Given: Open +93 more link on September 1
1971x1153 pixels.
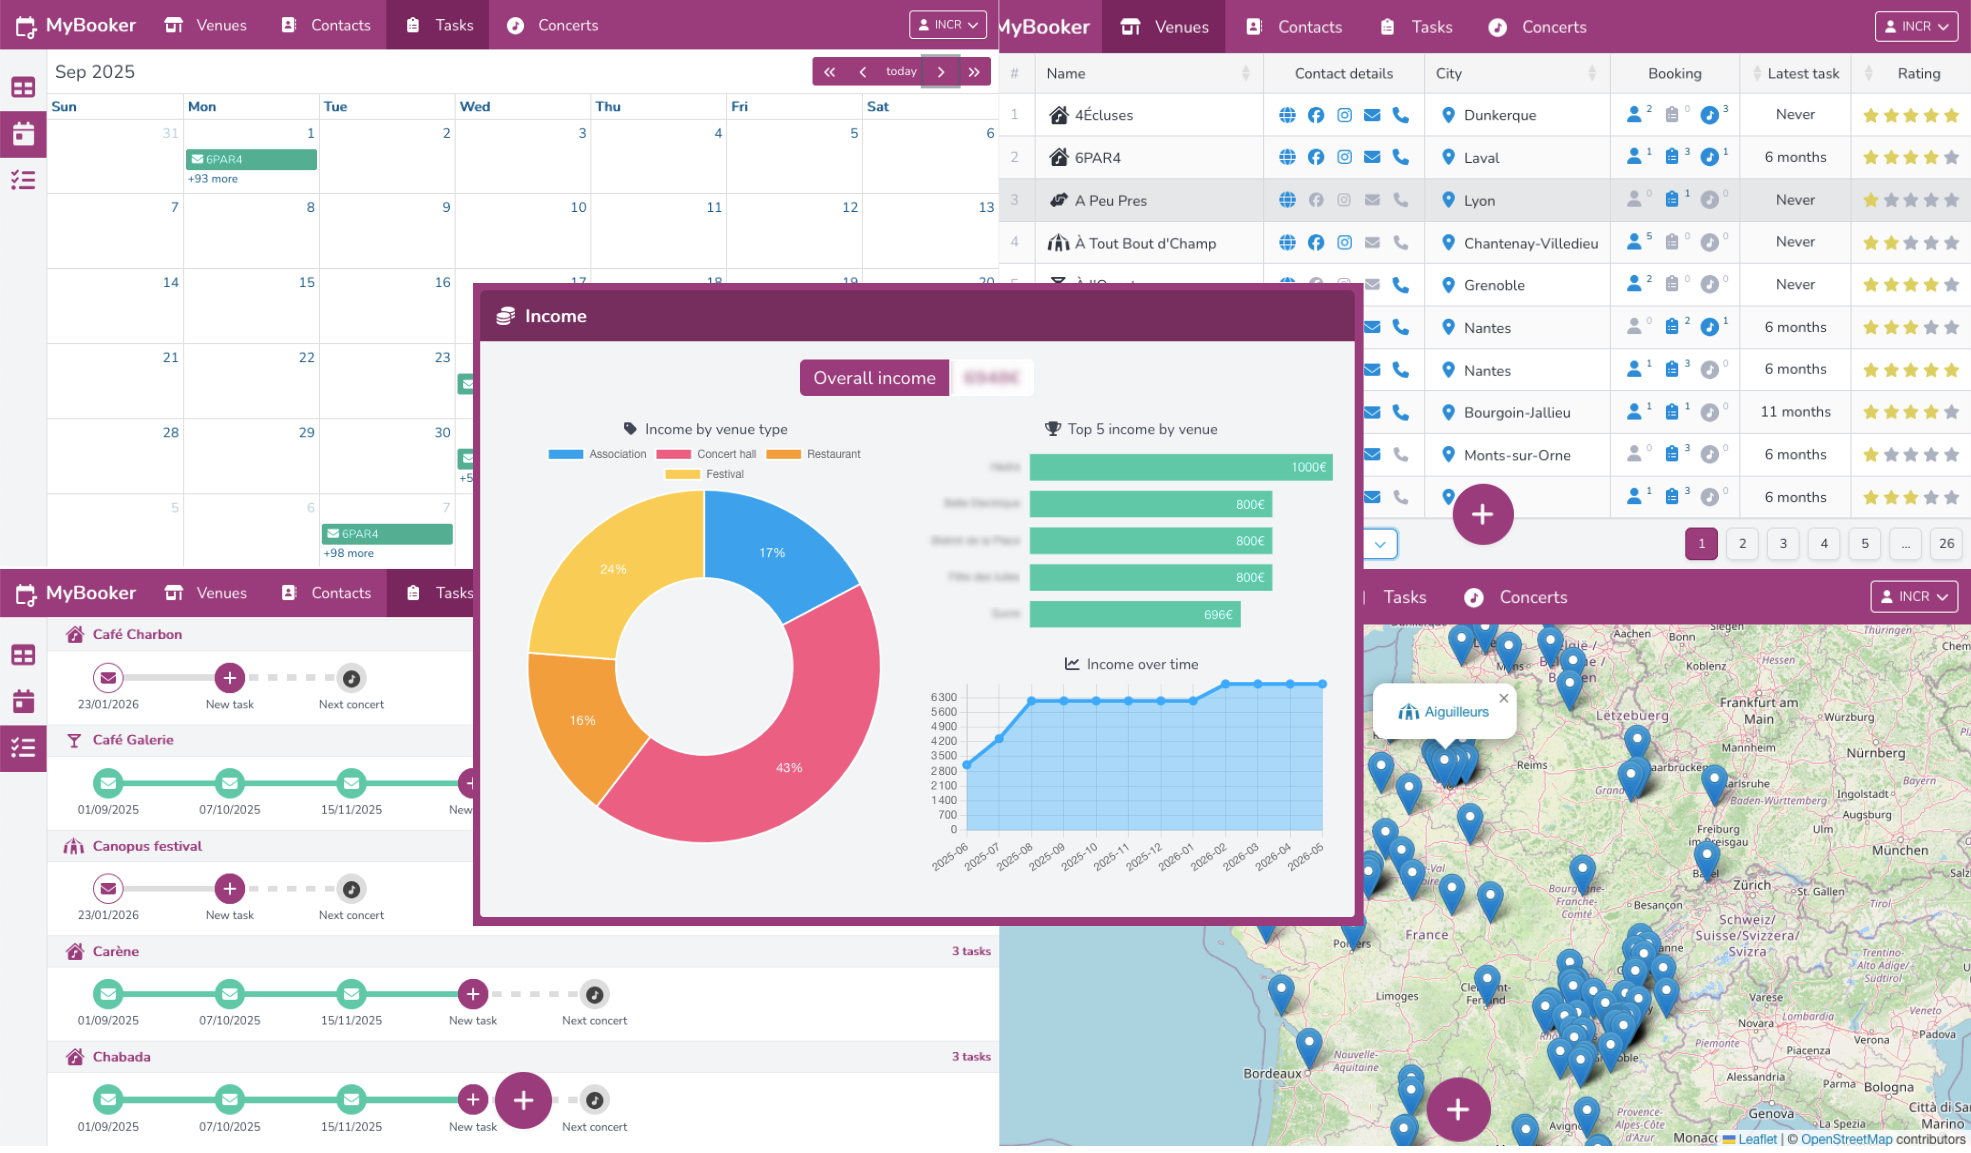Looking at the screenshot, I should [x=213, y=179].
